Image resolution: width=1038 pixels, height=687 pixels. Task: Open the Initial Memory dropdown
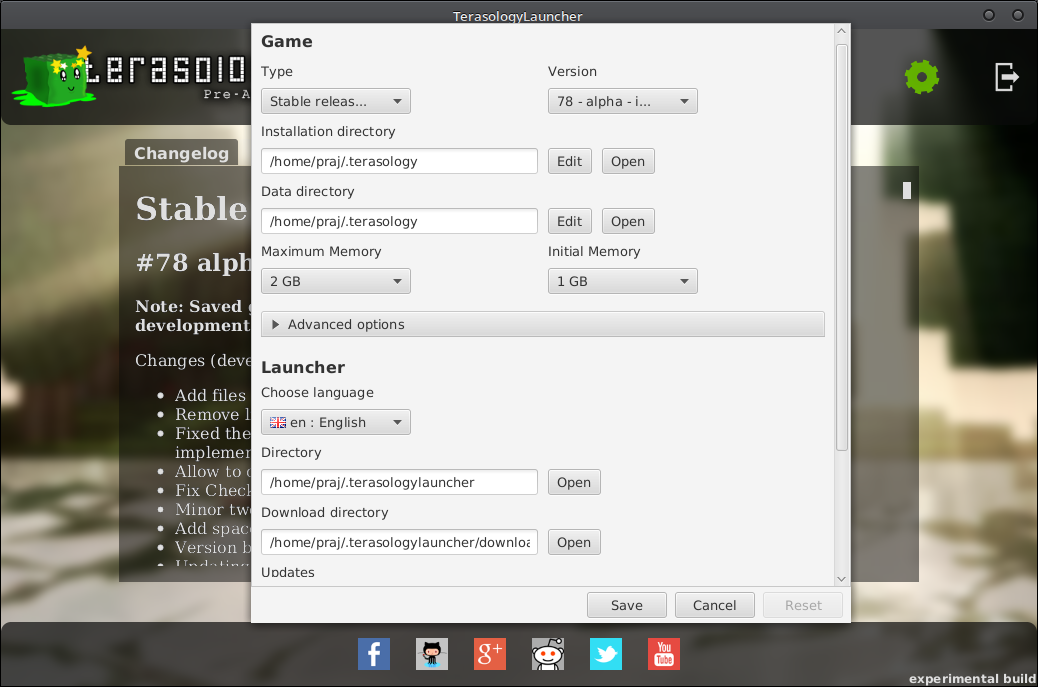622,281
